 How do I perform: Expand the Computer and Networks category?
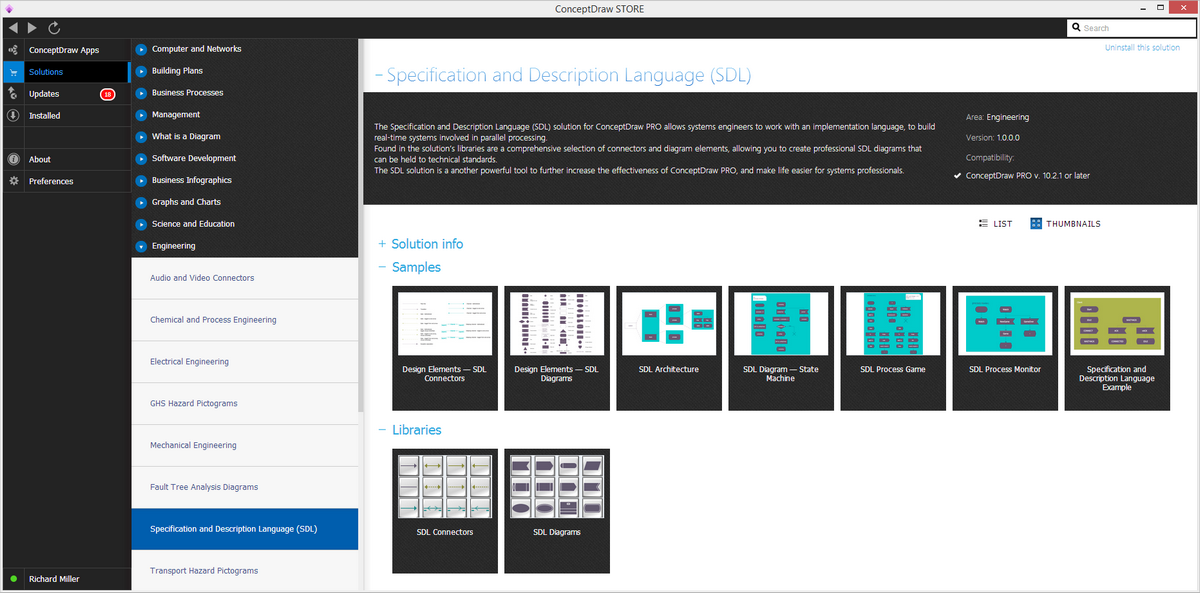(142, 49)
